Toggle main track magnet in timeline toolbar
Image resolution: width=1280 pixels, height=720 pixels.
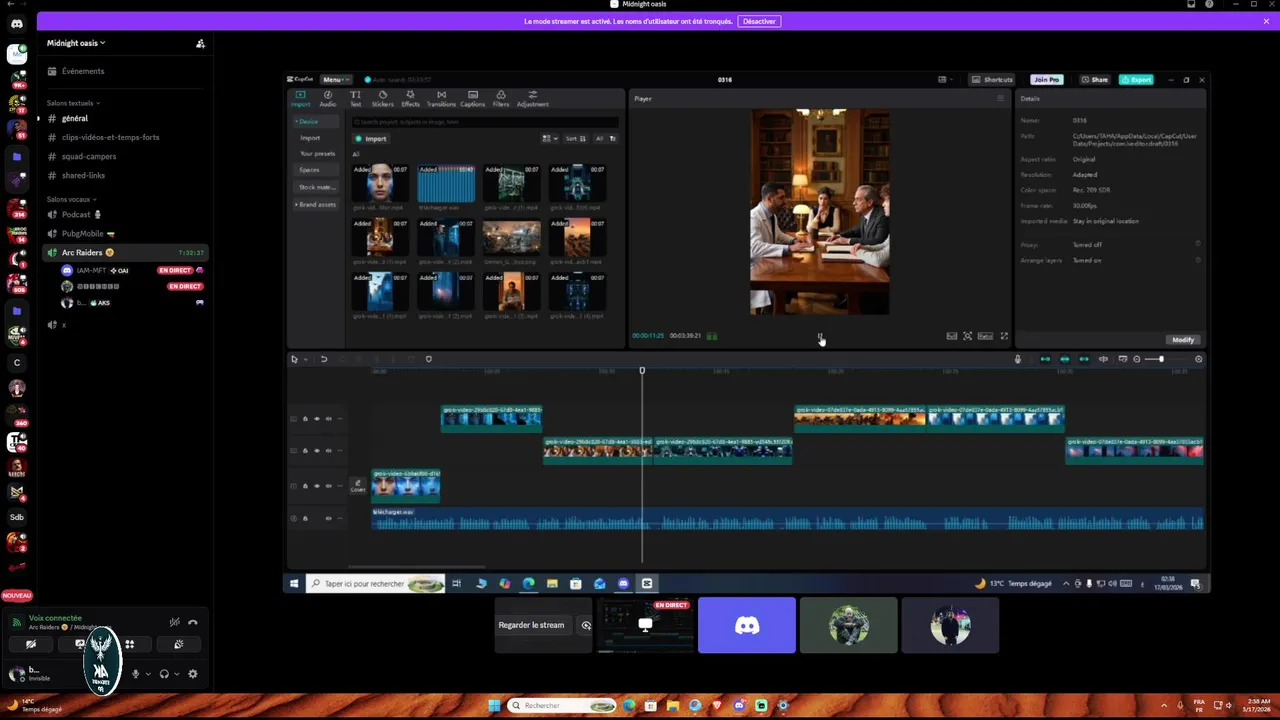(x=1045, y=359)
